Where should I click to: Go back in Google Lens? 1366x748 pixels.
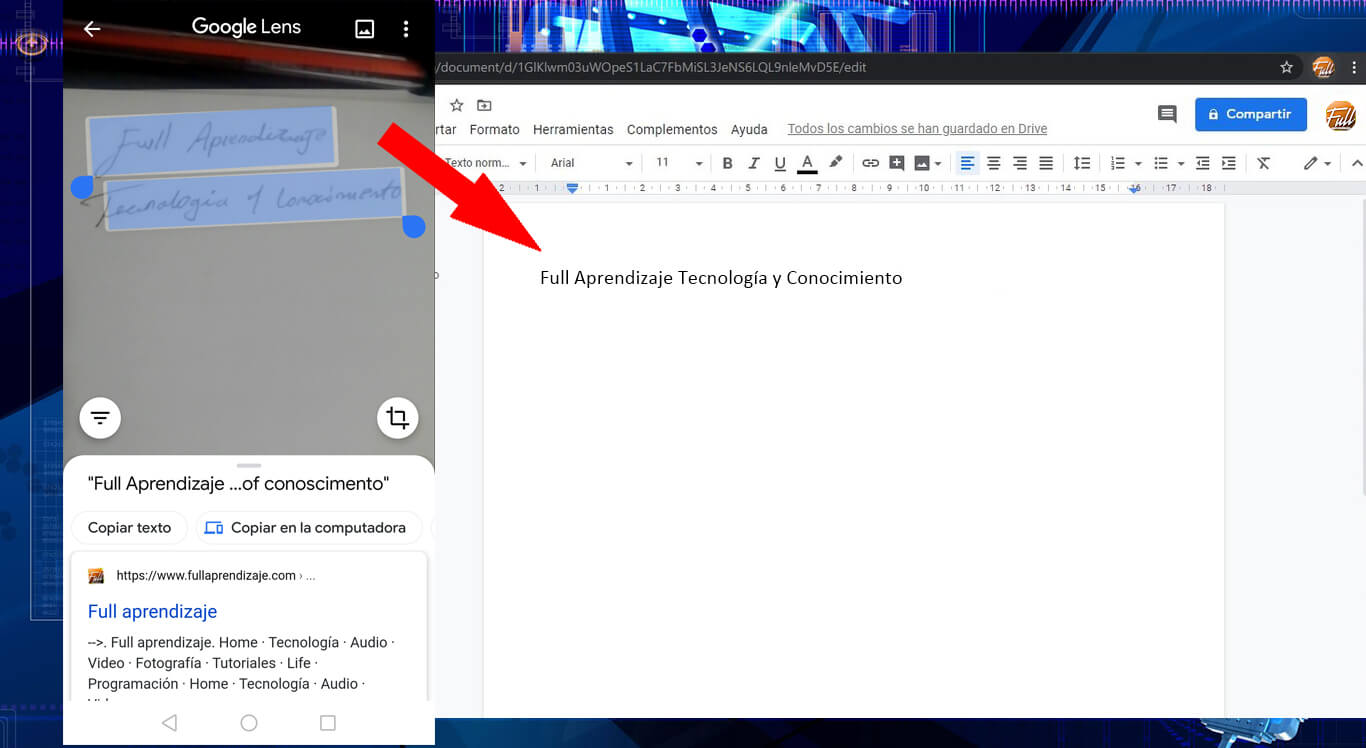coord(92,29)
